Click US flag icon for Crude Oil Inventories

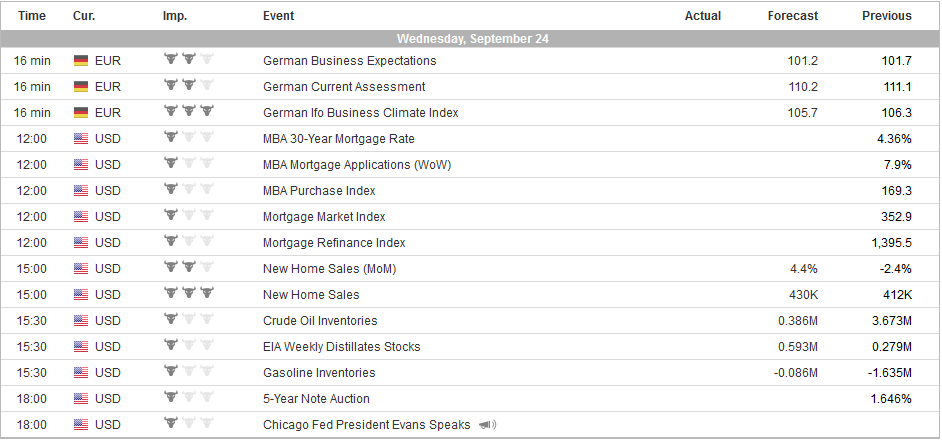pyautogui.click(x=81, y=321)
